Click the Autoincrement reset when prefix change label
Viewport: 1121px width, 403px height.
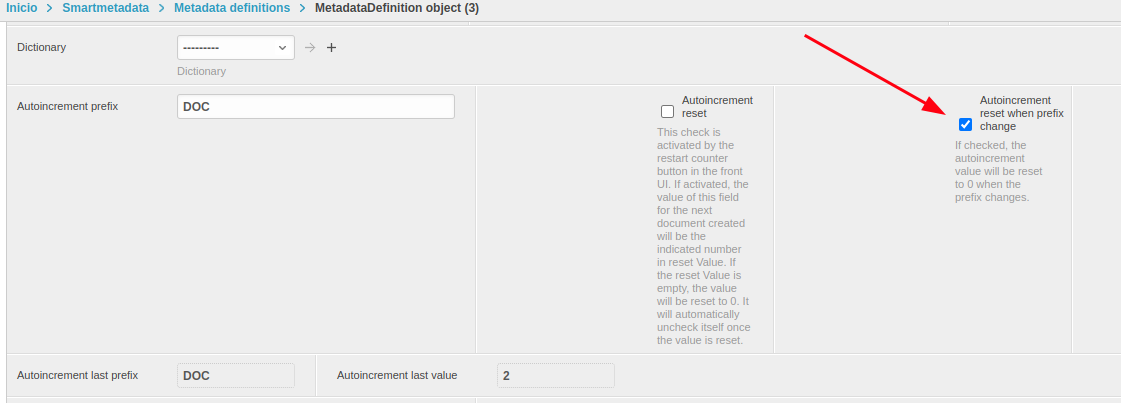point(1021,113)
